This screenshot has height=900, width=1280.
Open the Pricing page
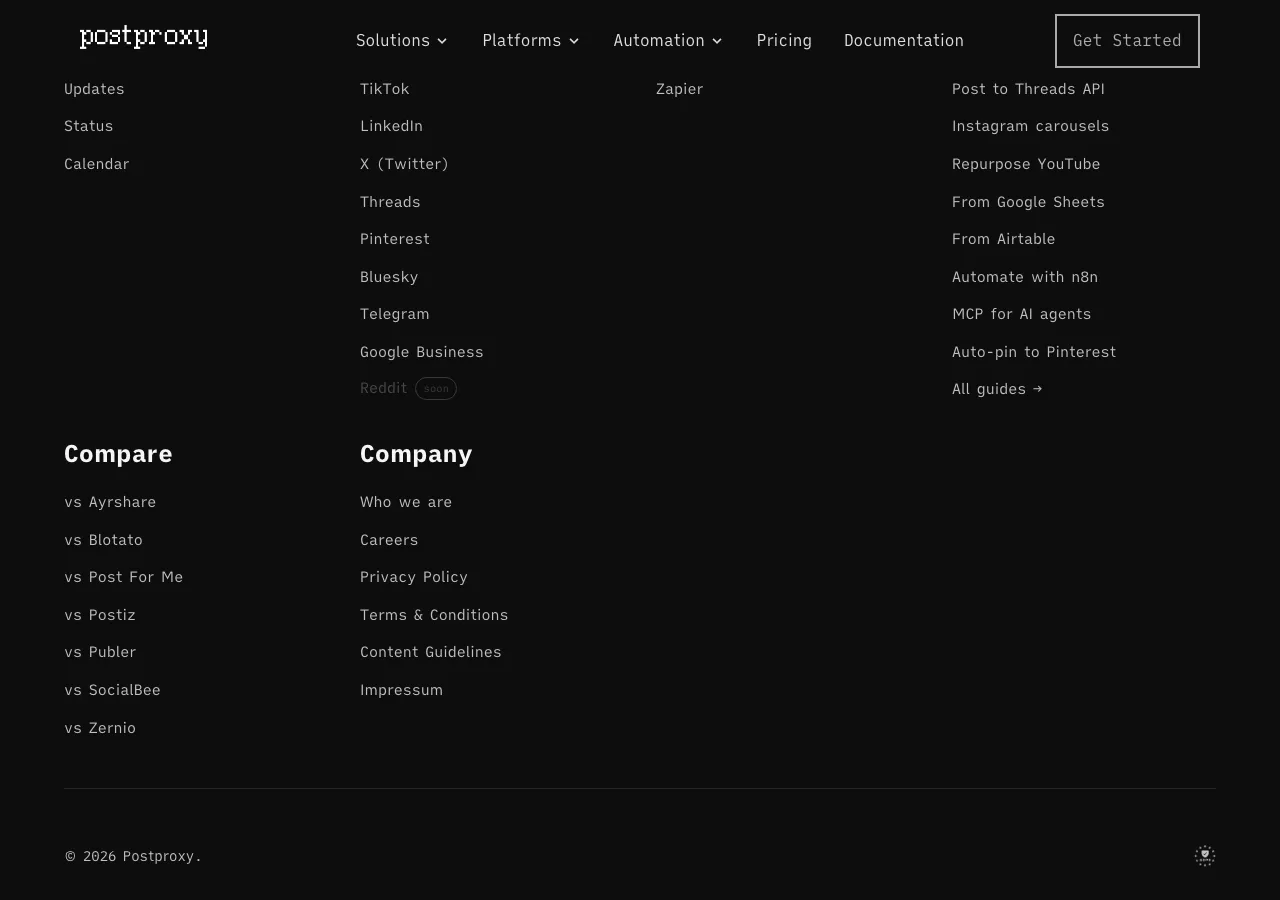(x=784, y=41)
